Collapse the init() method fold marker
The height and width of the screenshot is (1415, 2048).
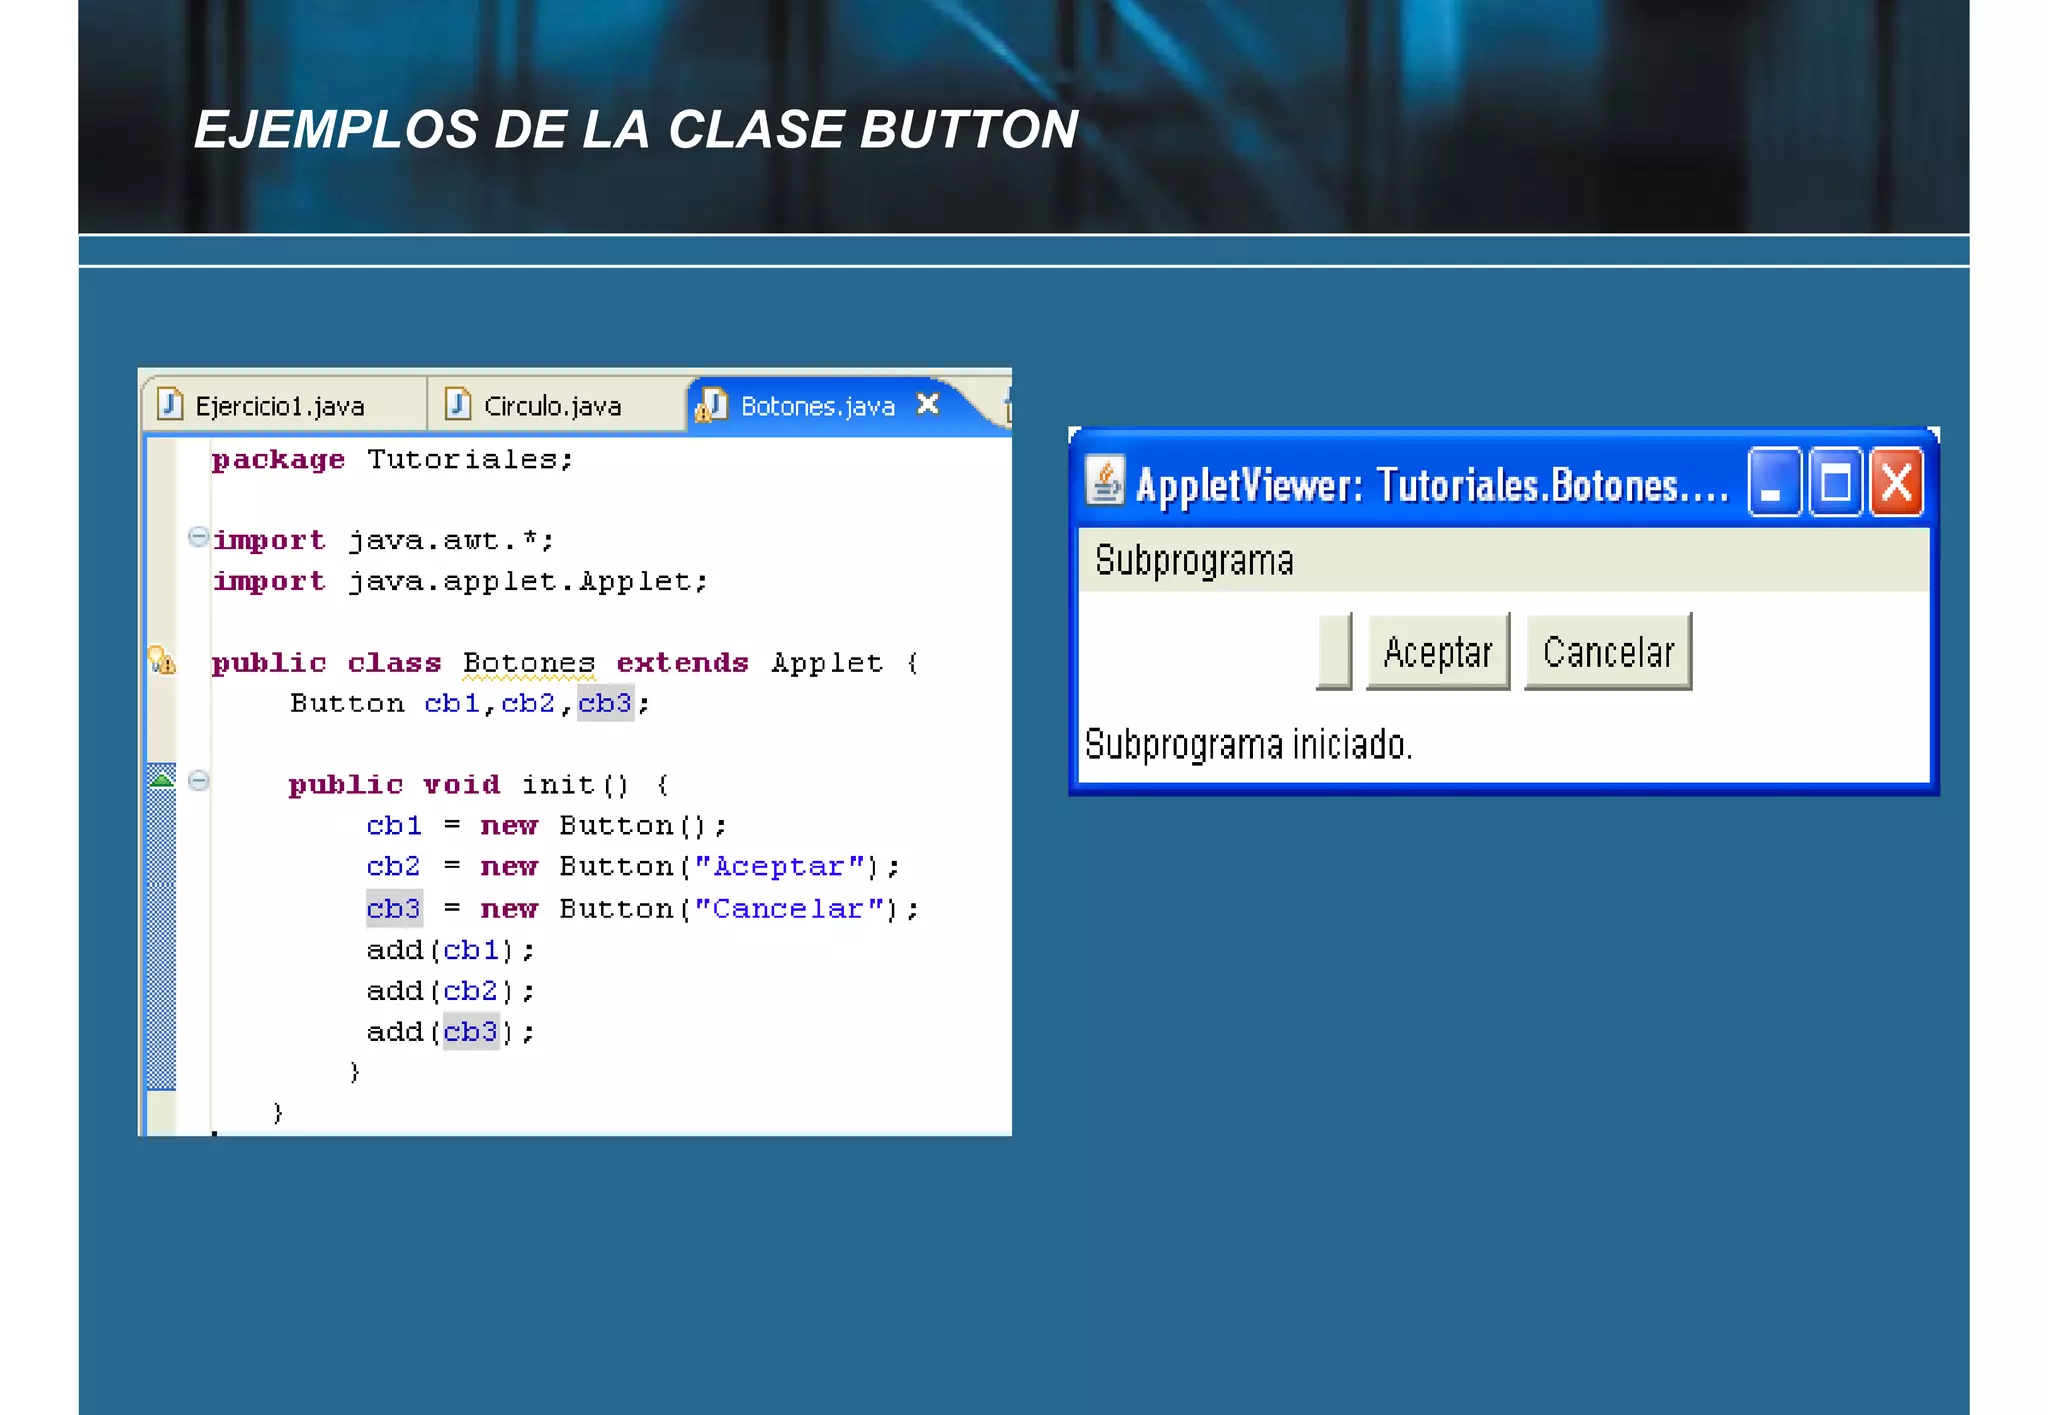[198, 780]
